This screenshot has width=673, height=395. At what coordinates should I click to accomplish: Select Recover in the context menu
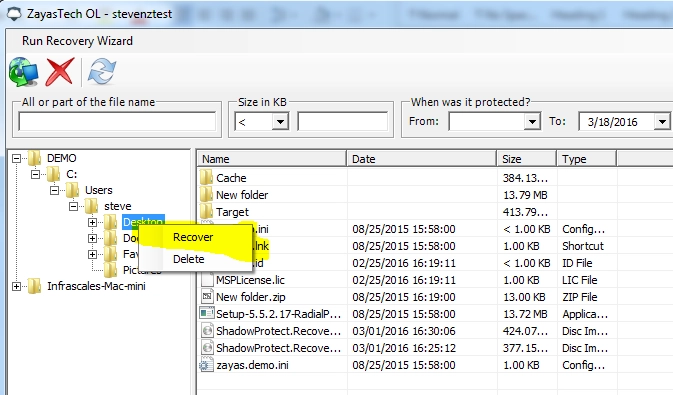tap(193, 237)
